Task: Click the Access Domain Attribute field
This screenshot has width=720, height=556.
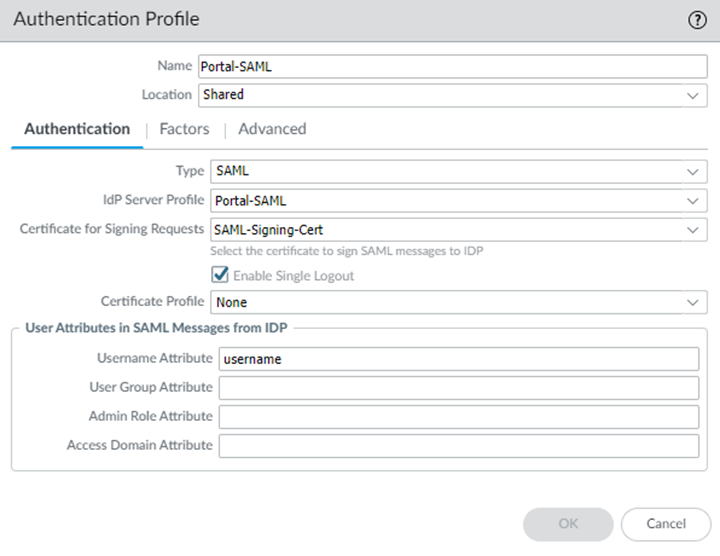Action: coord(458,446)
